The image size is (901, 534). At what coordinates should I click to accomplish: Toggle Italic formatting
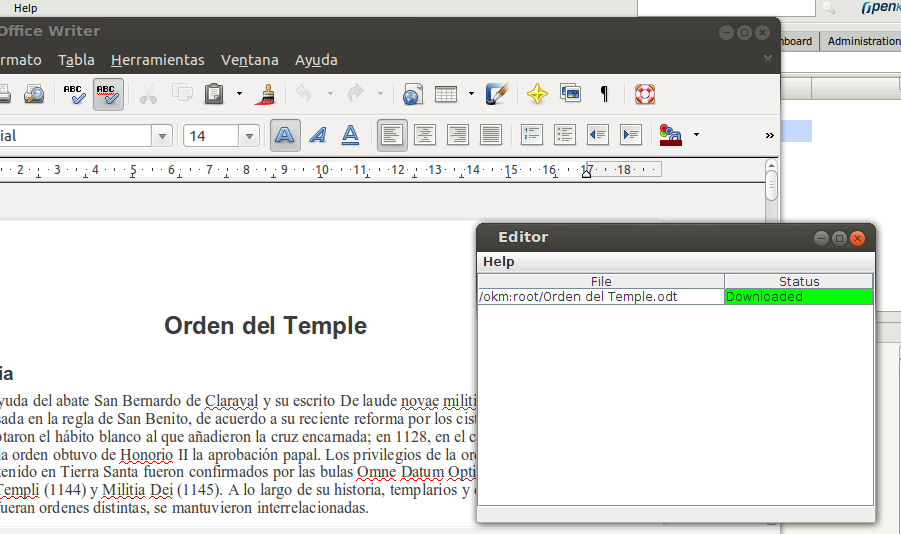pyautogui.click(x=318, y=135)
